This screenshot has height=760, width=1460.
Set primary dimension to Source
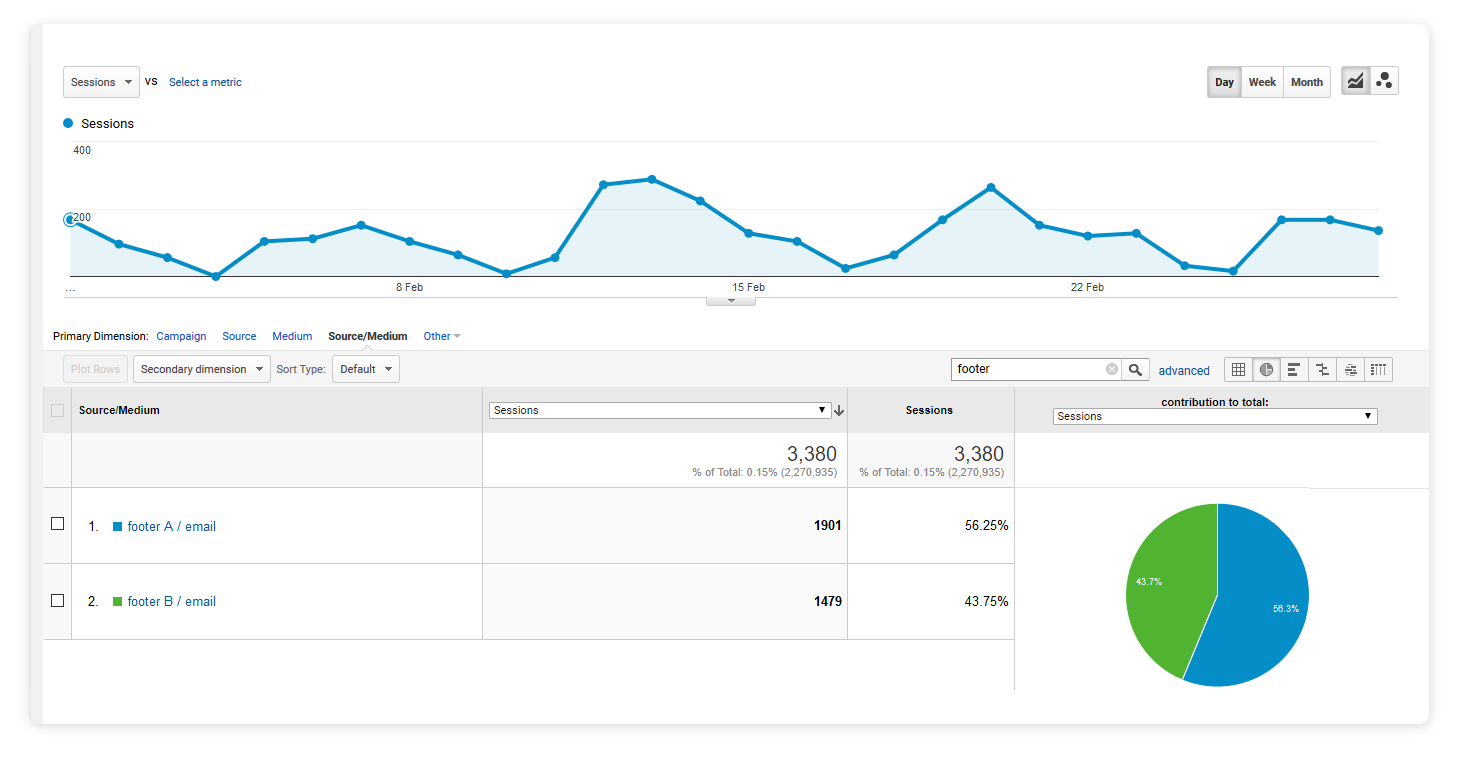239,336
